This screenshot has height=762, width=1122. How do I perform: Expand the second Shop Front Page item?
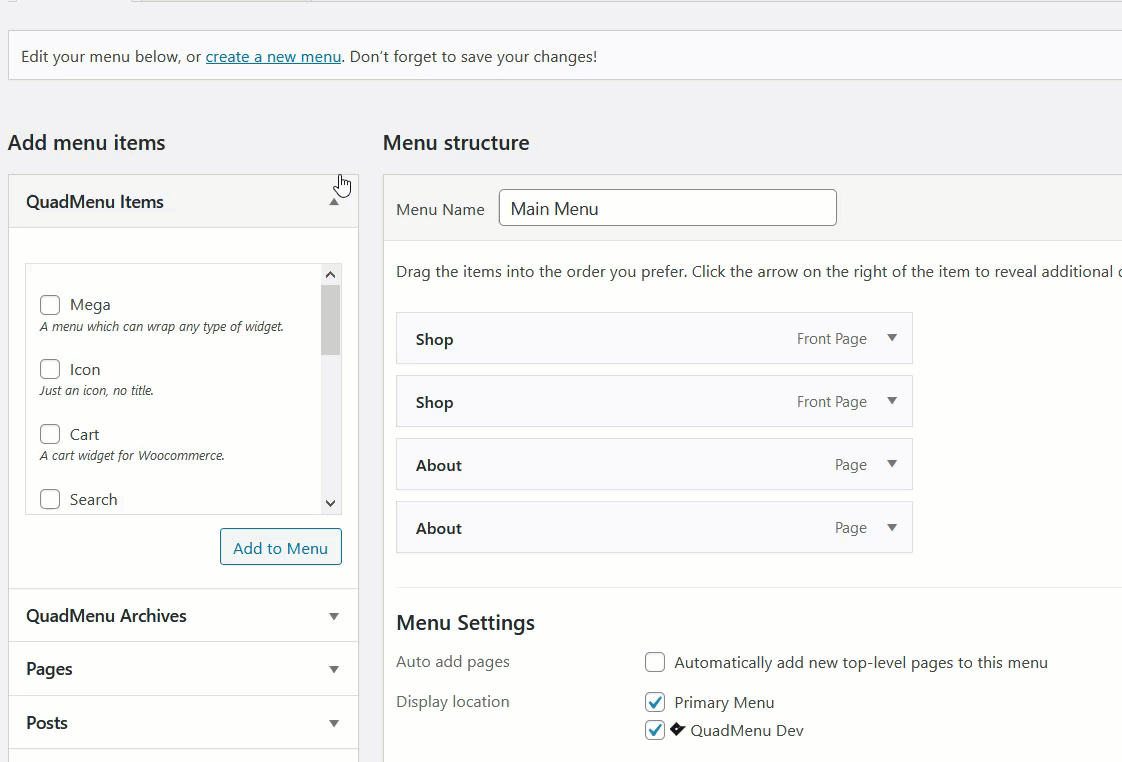[x=892, y=401]
